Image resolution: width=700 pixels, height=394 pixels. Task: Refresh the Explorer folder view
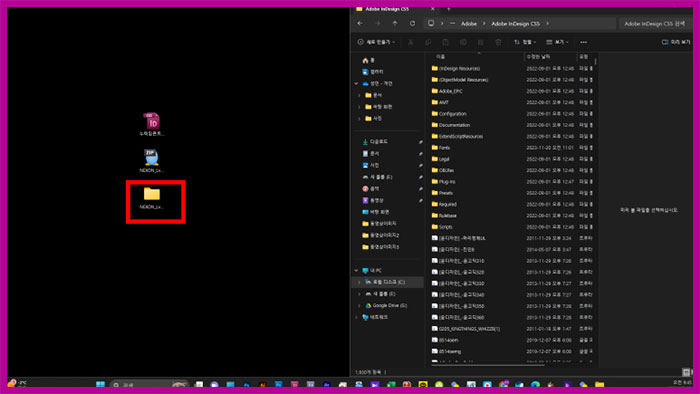coord(412,24)
